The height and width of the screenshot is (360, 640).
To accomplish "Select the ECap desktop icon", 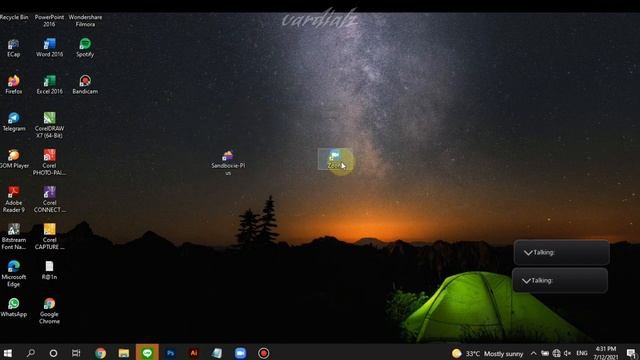I will pos(13,48).
